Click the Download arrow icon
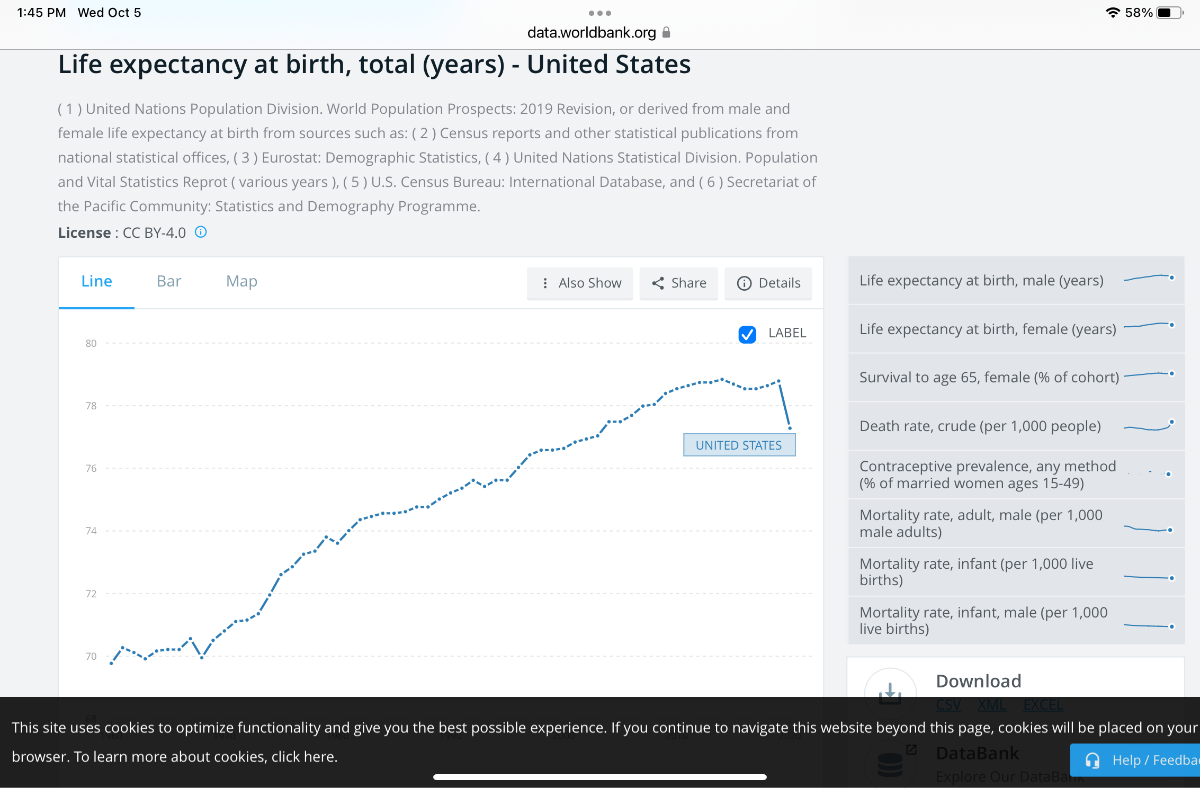Image resolution: width=1200 pixels, height=788 pixels. click(x=889, y=692)
